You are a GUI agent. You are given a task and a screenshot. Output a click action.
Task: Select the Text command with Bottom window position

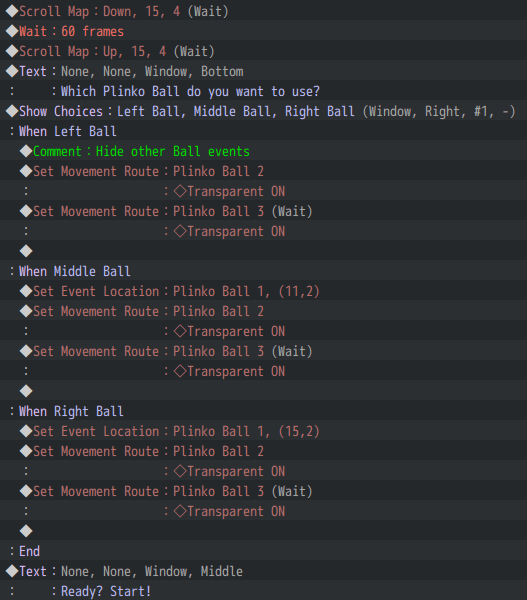(263, 71)
